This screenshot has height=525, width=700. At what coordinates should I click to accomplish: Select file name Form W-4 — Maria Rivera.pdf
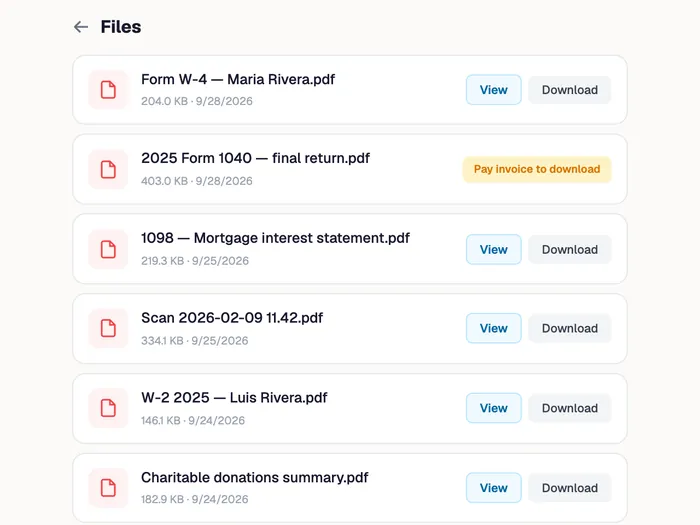click(238, 79)
